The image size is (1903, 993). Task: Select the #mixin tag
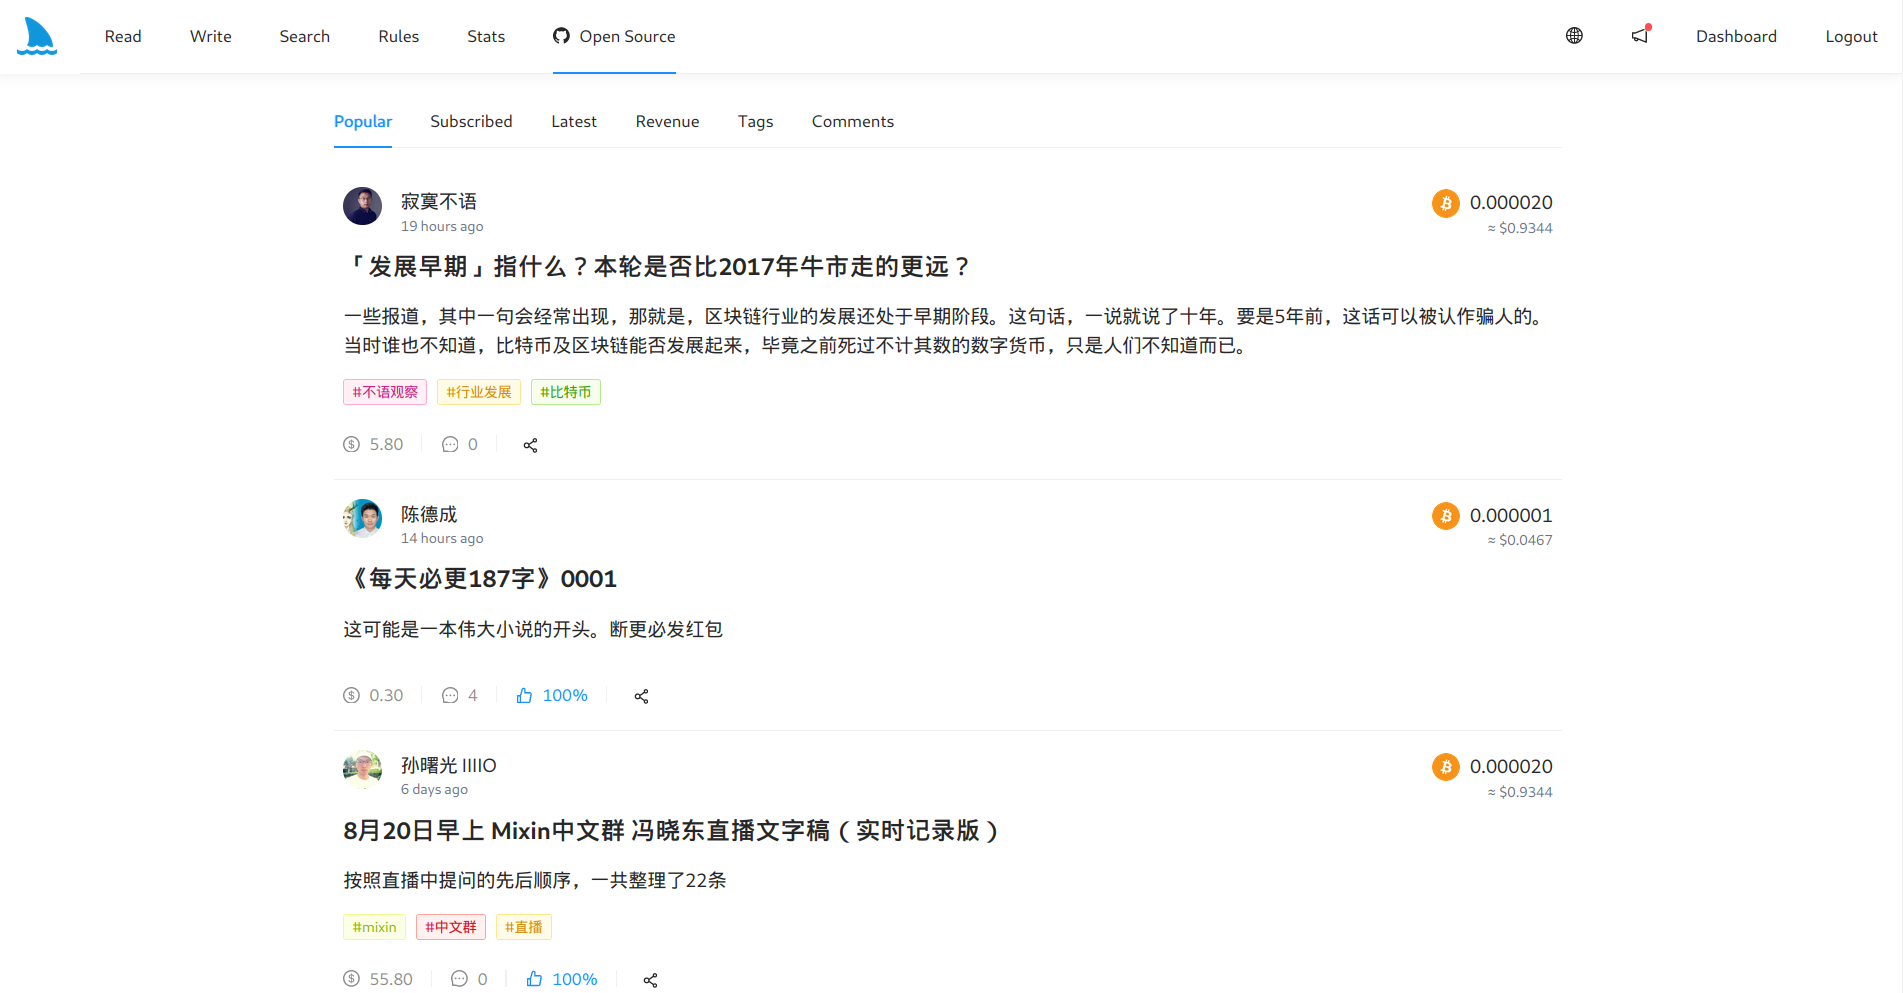[374, 927]
